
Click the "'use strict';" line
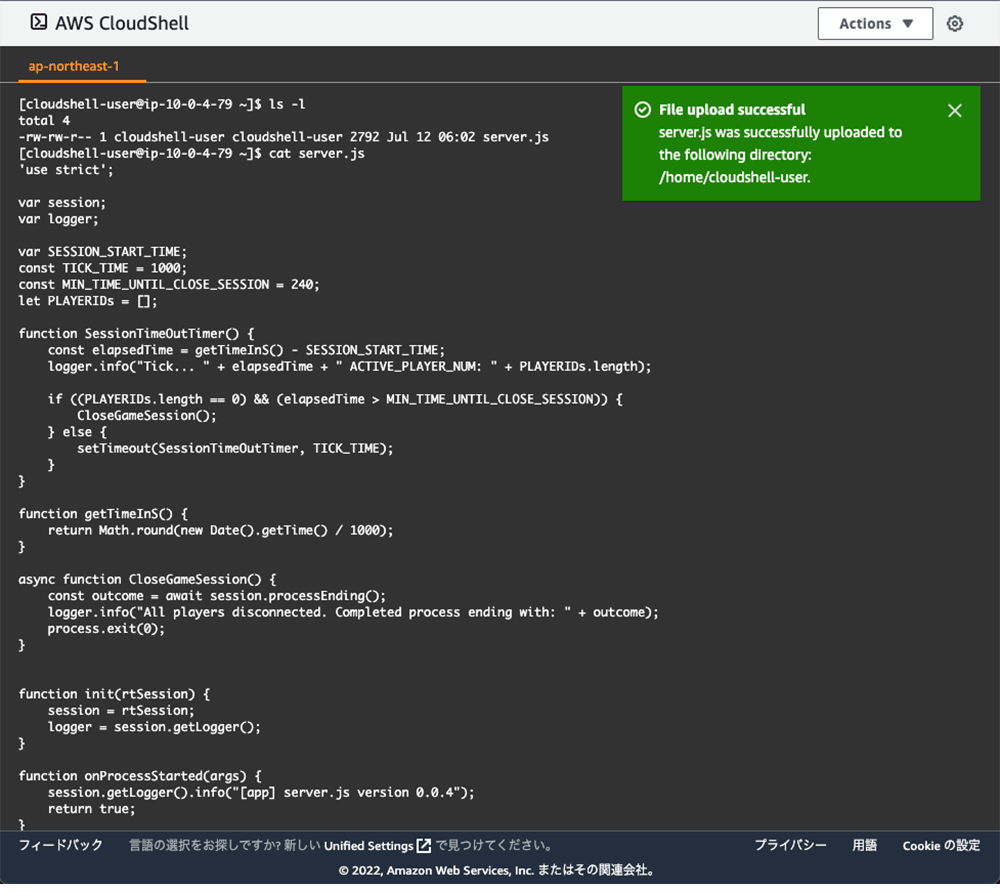[66, 170]
